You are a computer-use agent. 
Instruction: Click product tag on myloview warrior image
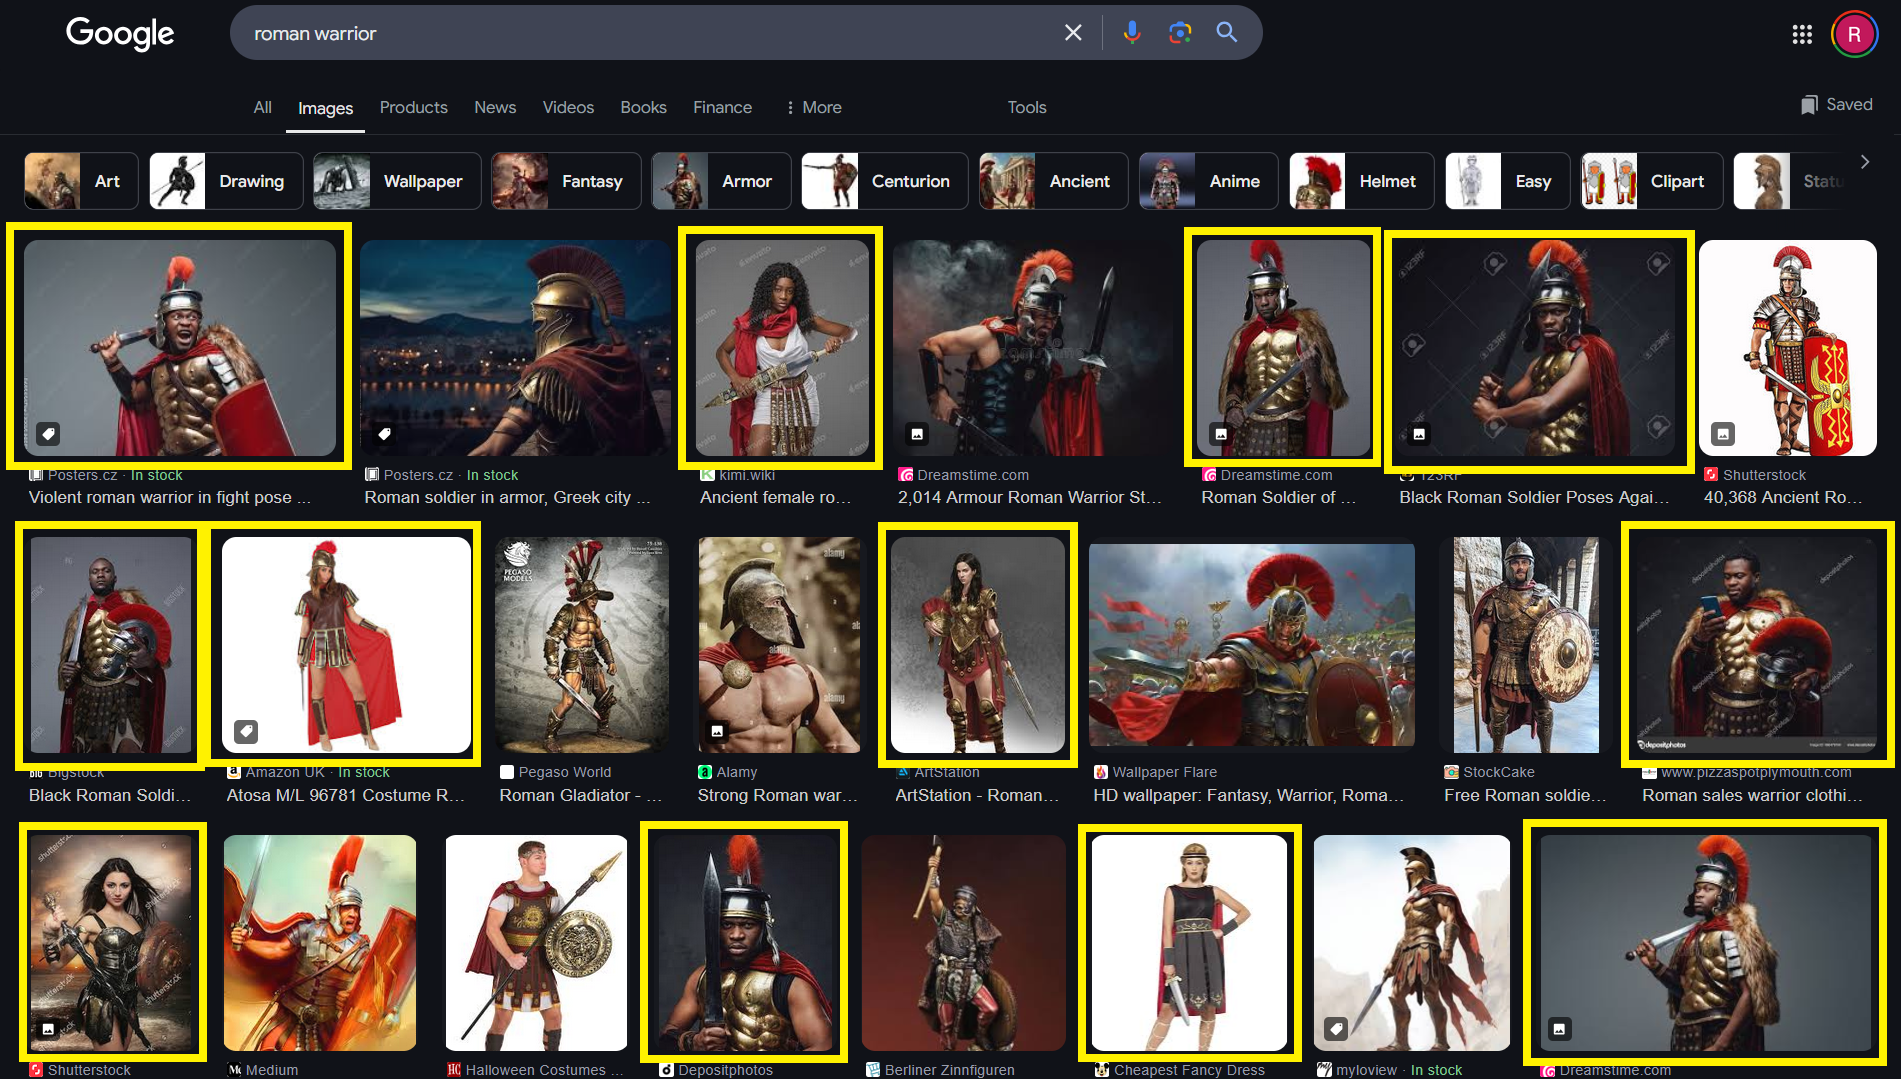point(1336,1028)
